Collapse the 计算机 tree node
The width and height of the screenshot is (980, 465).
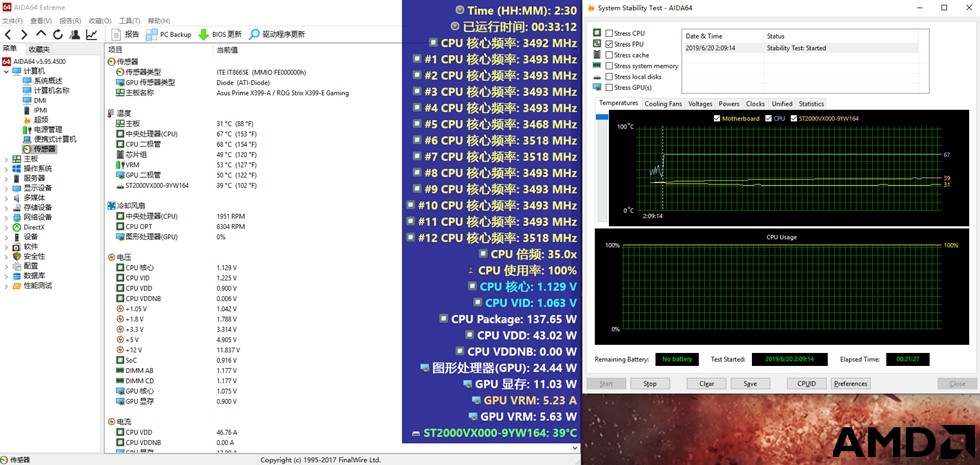(x=6, y=71)
